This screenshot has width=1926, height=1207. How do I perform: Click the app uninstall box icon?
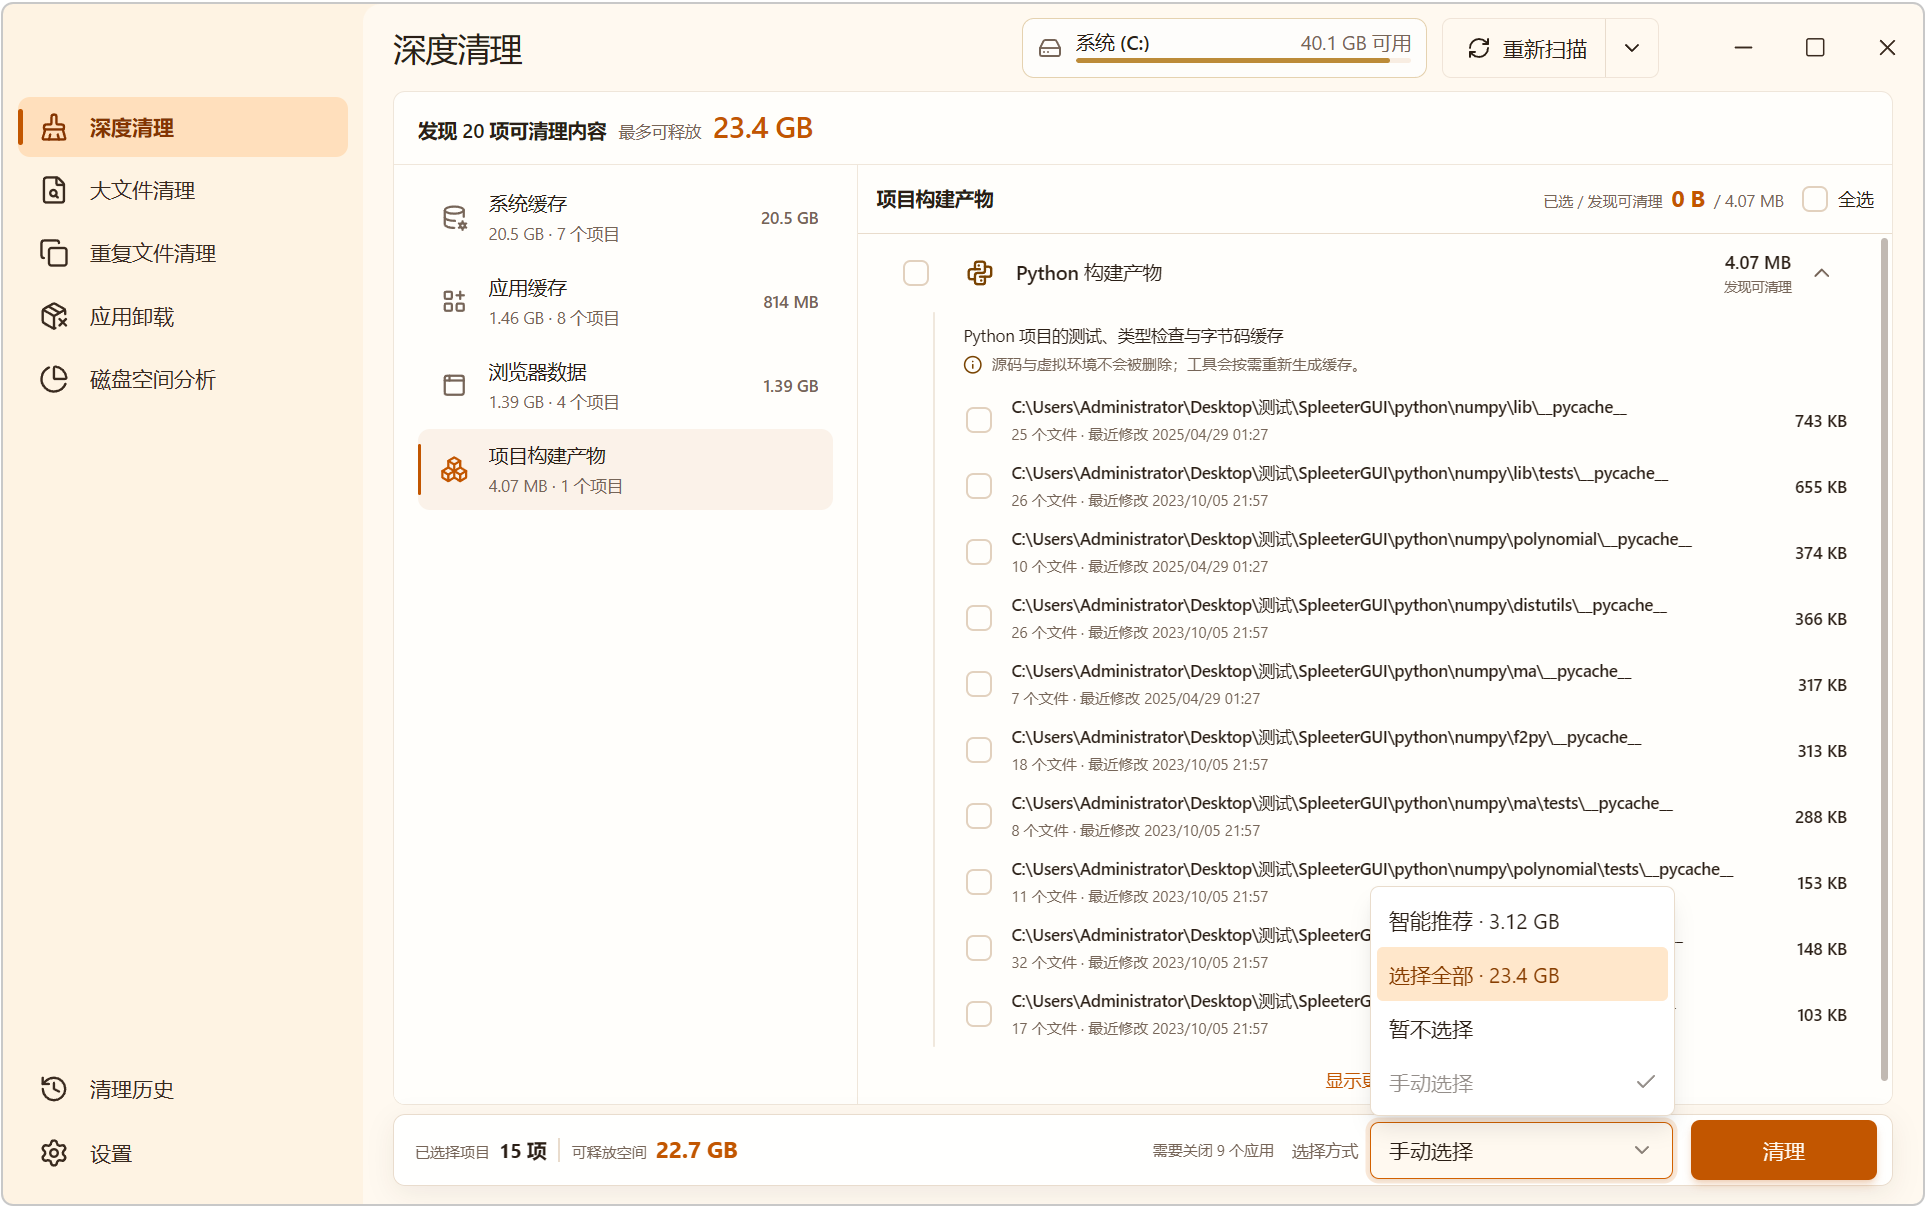(x=54, y=316)
